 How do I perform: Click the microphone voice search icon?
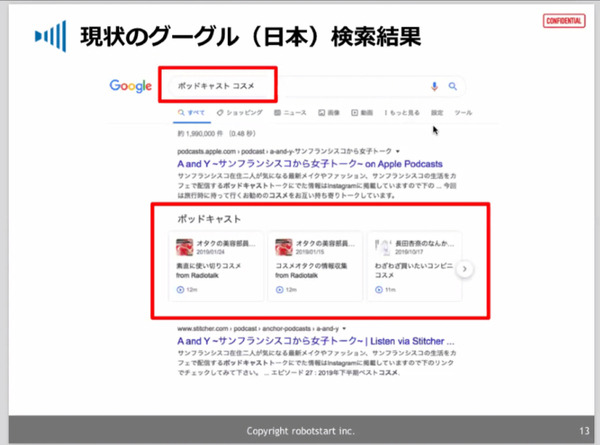tap(434, 86)
